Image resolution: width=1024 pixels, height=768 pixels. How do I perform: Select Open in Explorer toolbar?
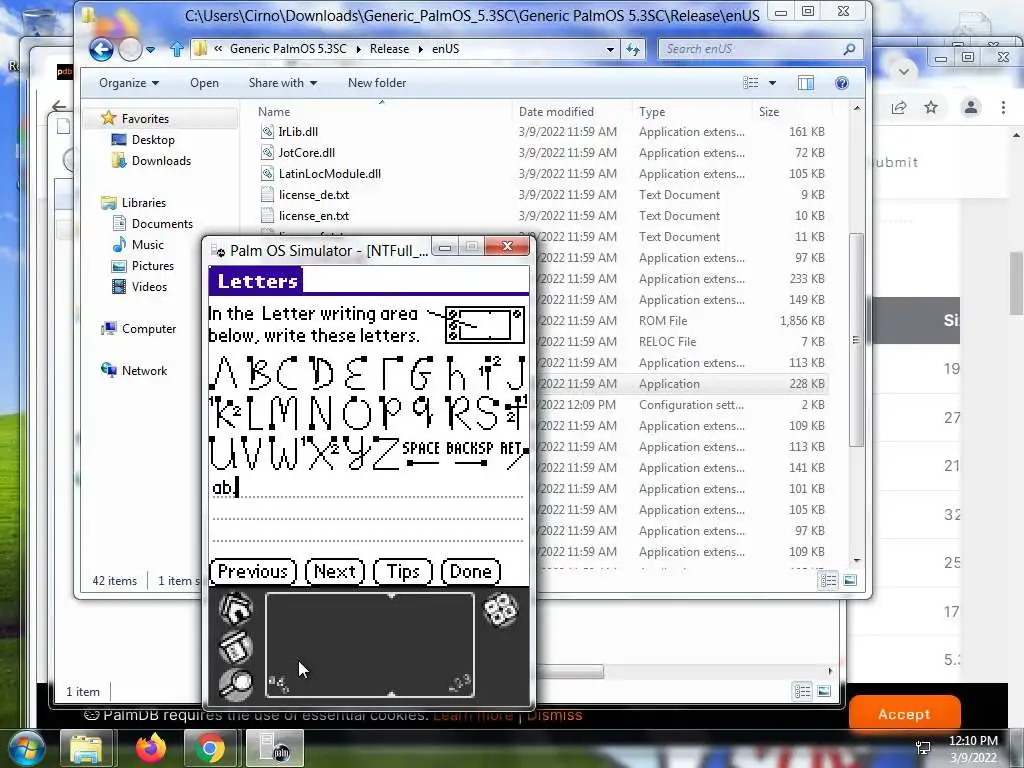204,83
